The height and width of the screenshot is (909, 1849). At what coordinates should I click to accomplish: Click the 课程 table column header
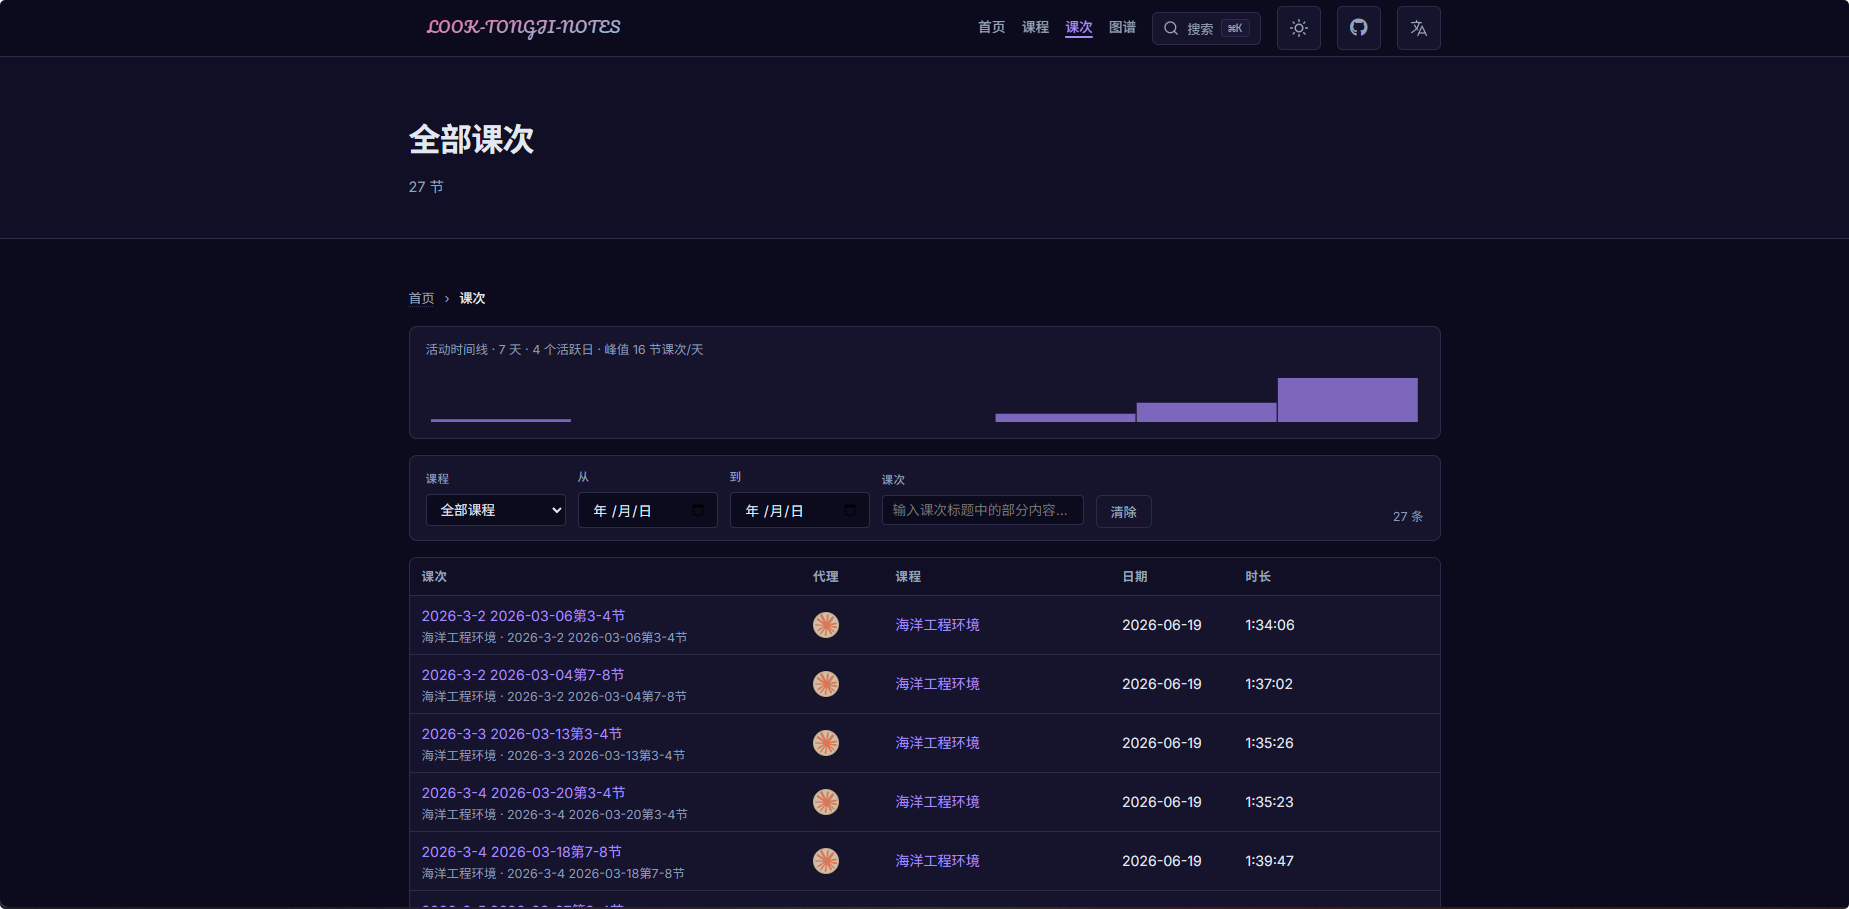pos(908,577)
